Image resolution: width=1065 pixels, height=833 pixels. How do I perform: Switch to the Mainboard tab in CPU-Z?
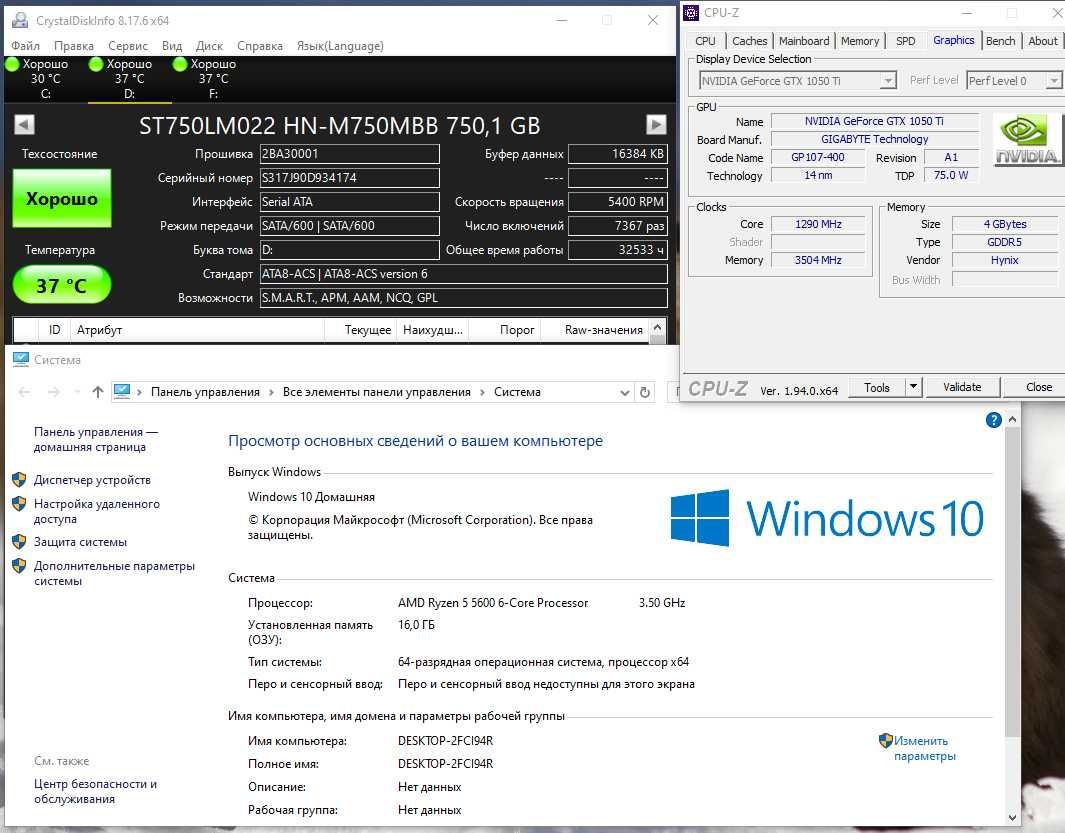point(804,41)
